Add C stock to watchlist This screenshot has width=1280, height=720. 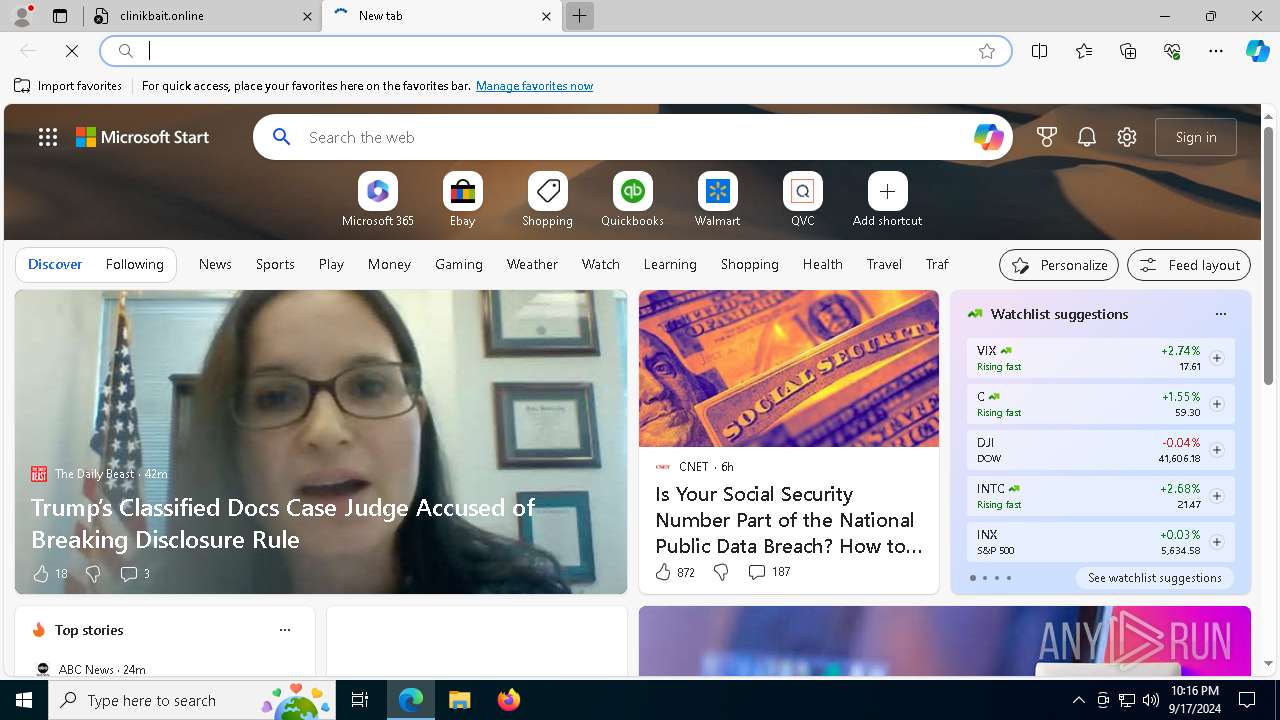pyautogui.click(x=1217, y=404)
